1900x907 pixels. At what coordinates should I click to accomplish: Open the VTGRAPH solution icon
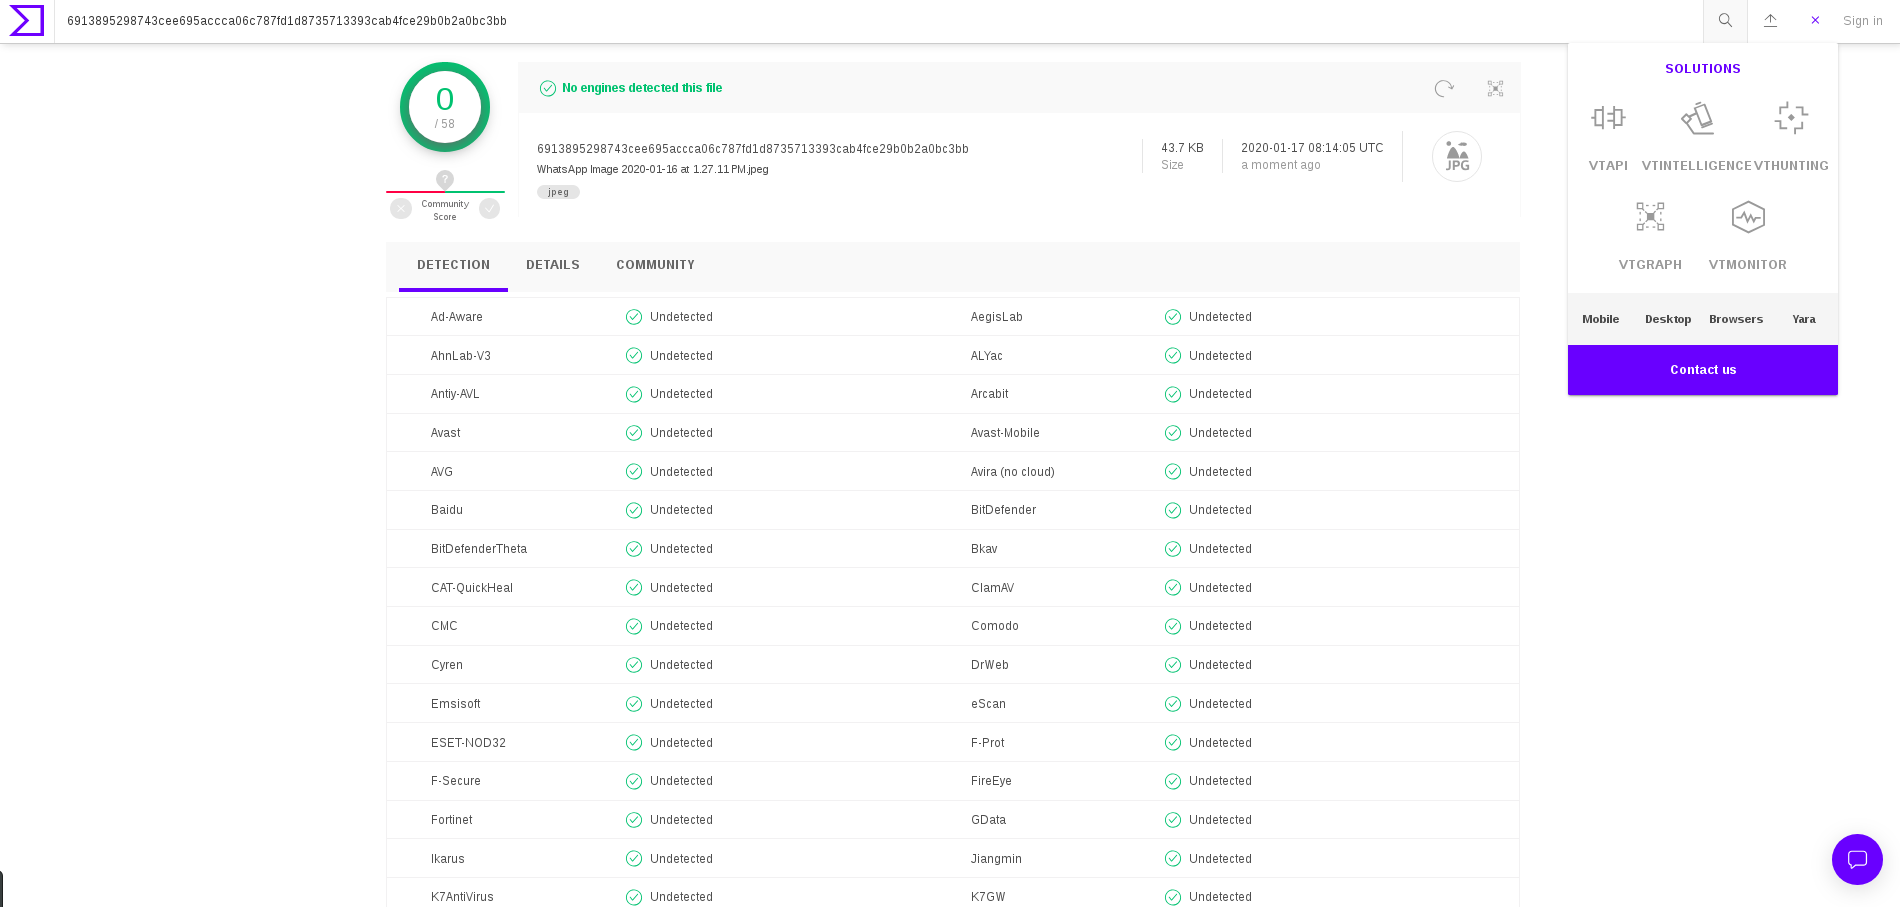pos(1650,217)
